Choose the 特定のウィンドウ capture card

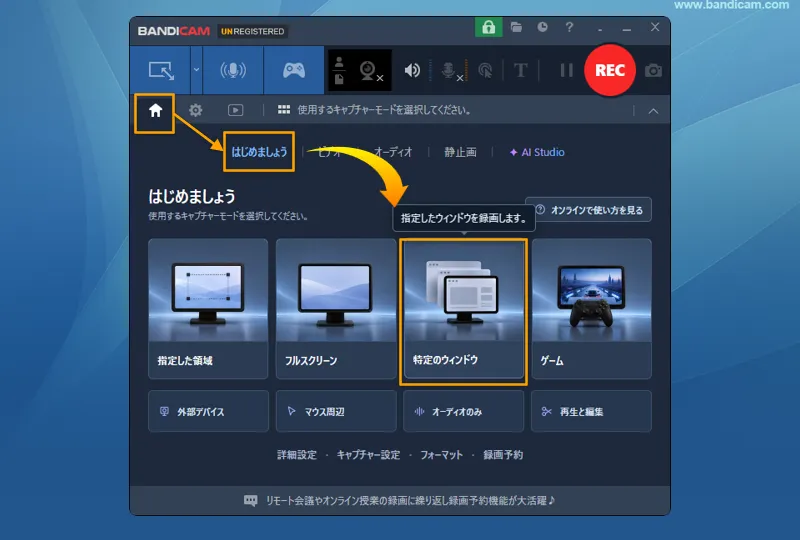click(x=463, y=309)
